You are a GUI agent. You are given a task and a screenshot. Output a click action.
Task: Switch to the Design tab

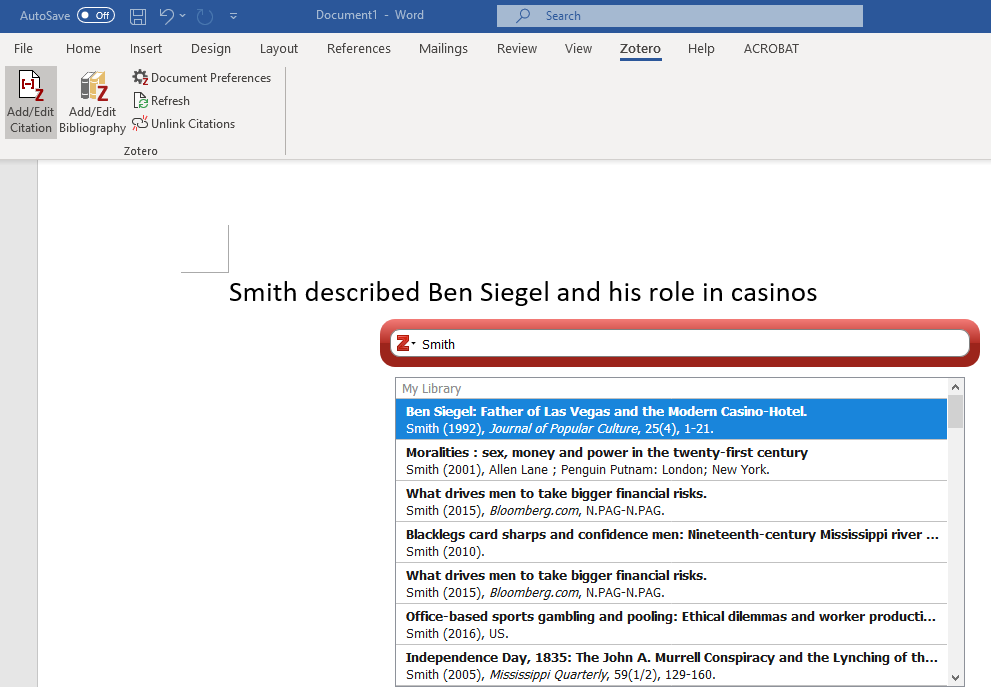[x=211, y=49]
